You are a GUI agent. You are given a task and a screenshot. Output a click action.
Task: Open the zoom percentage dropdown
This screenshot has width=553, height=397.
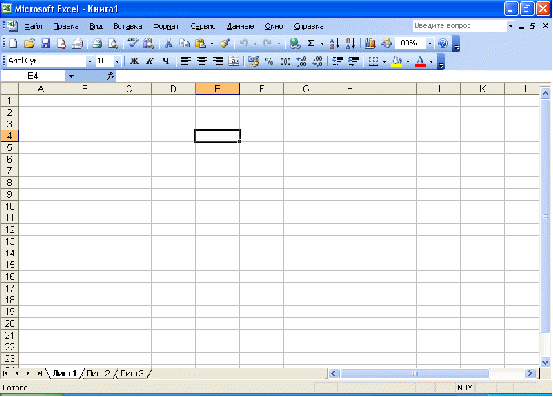pyautogui.click(x=430, y=43)
